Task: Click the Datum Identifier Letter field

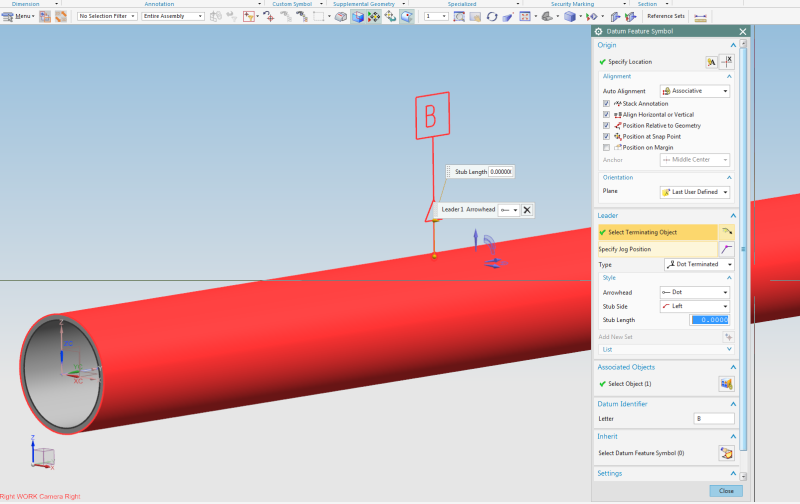Action: [714, 419]
